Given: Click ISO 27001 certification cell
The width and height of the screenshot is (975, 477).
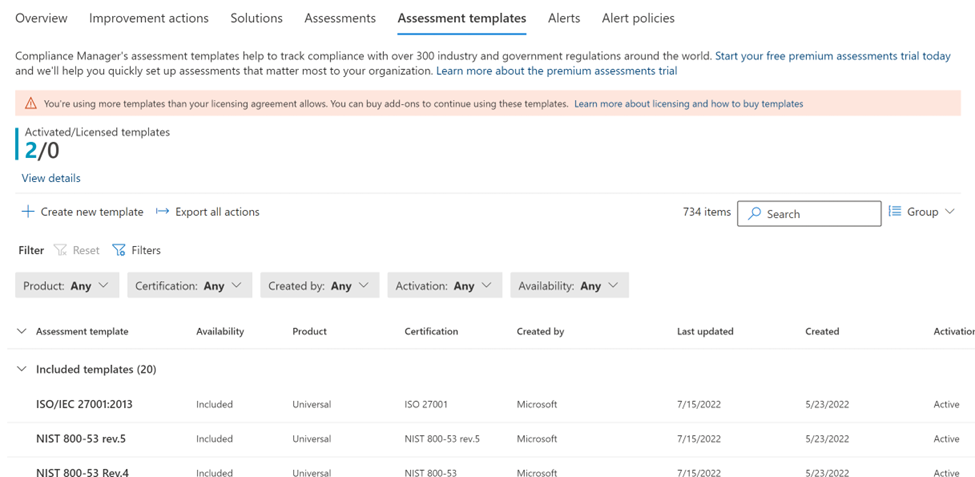Looking at the screenshot, I should 426,404.
